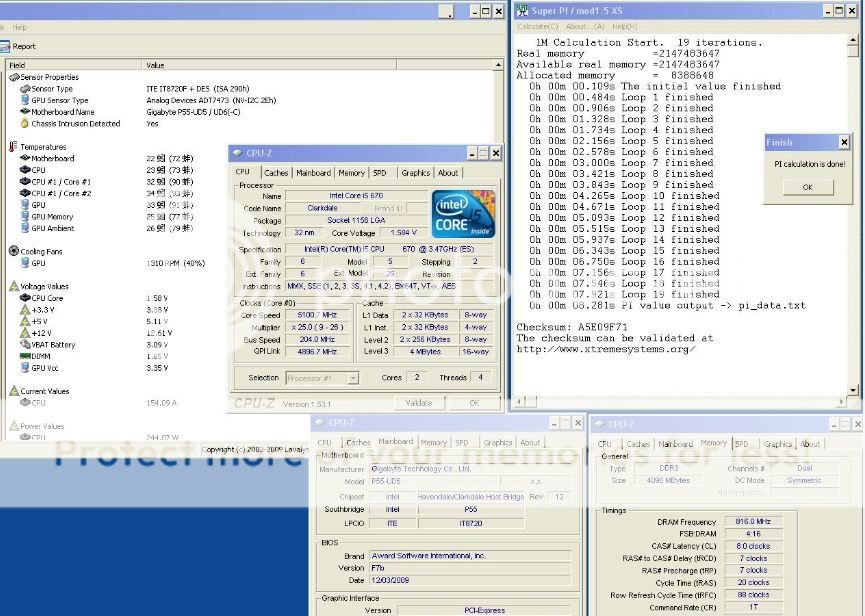865x616 pixels.
Task: Close the Finish dialog
Action: [844, 142]
